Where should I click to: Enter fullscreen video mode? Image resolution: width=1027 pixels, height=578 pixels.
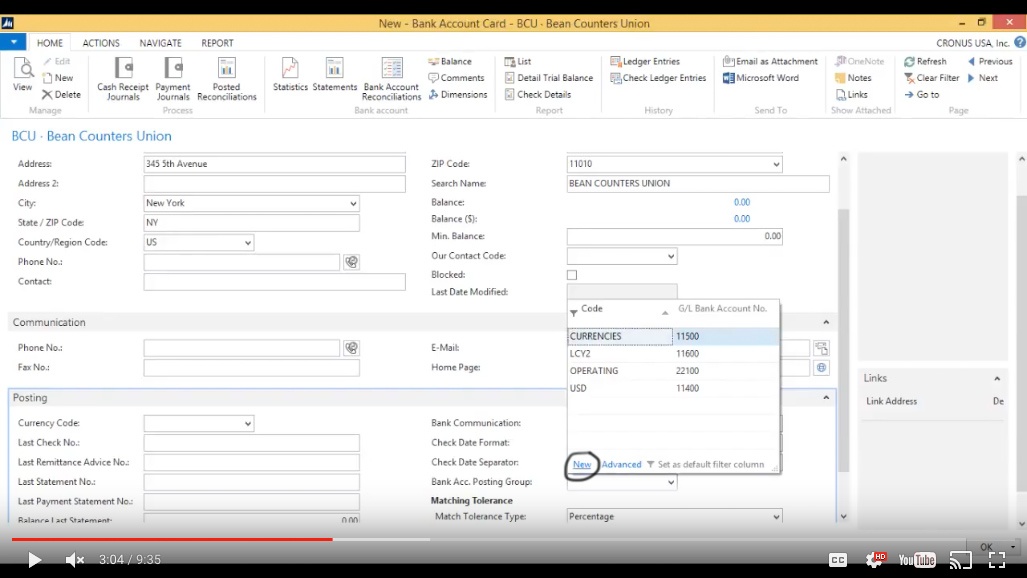pos(997,560)
